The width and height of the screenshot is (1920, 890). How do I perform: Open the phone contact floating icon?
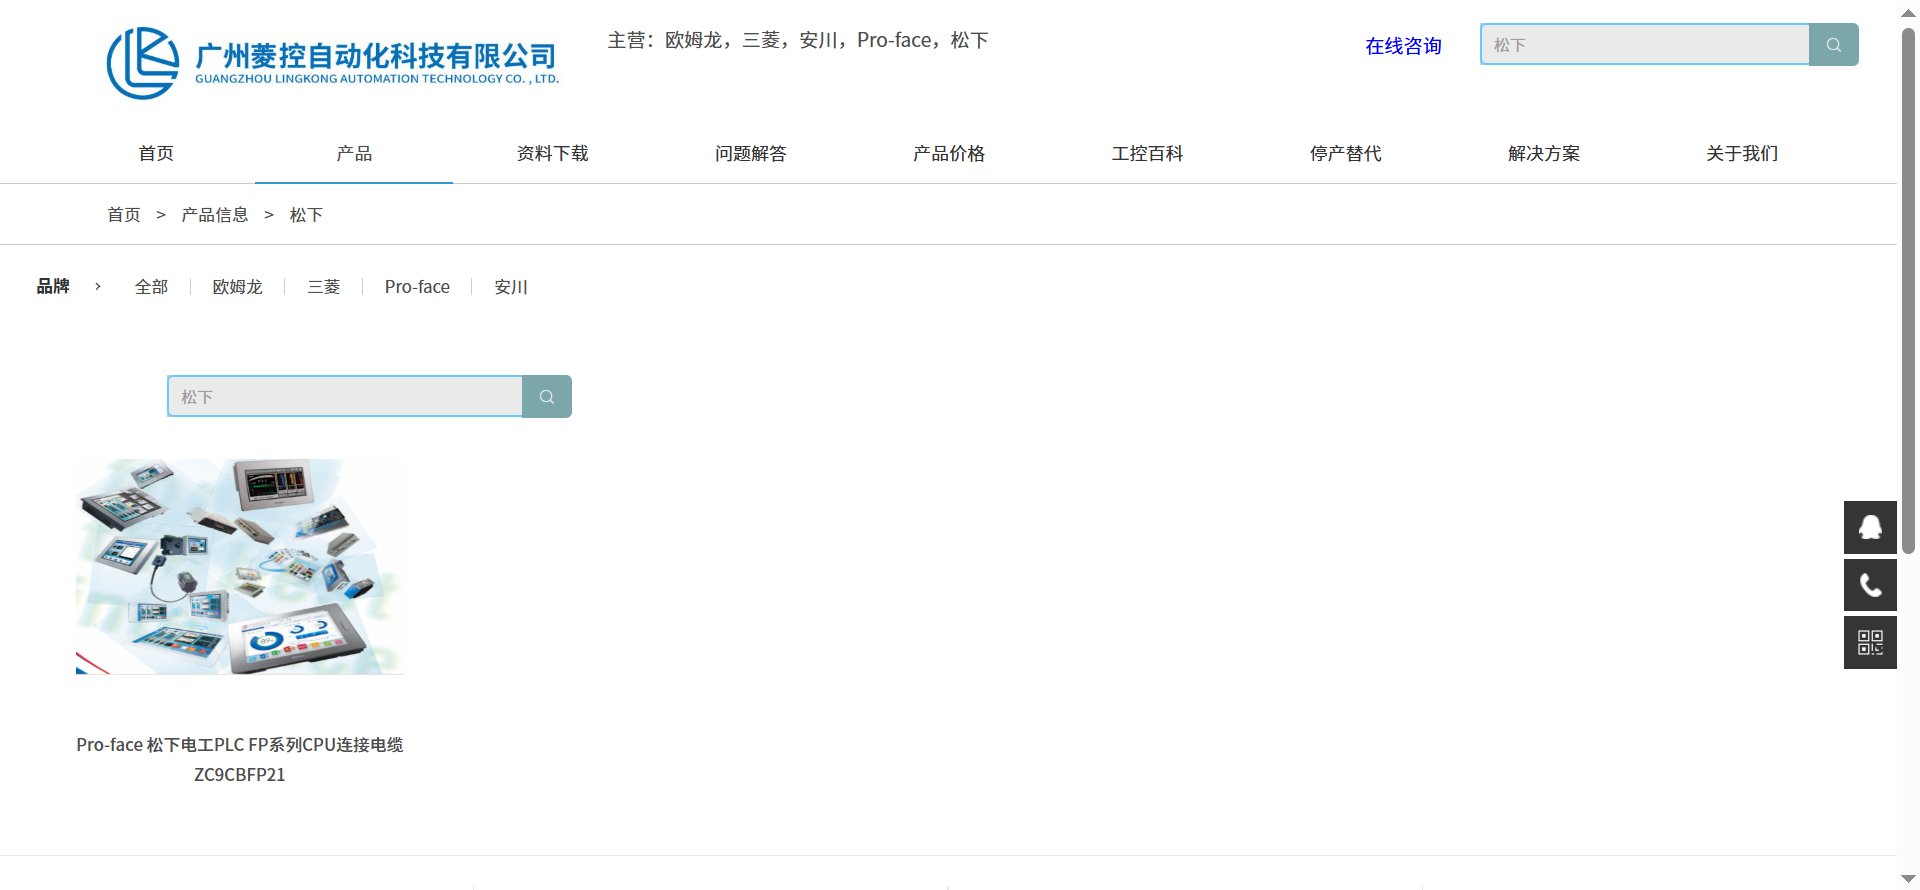(x=1870, y=585)
